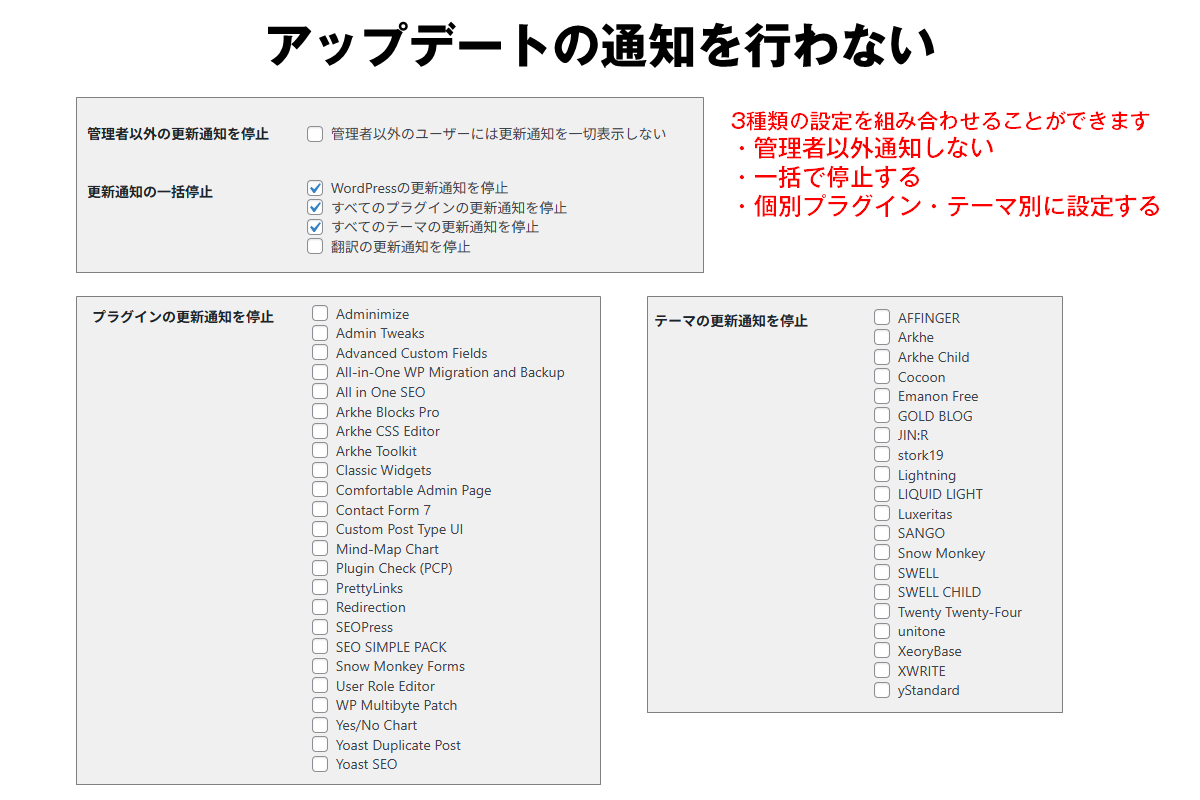Check Yoast Duplicate Post checkbox

(x=320, y=745)
